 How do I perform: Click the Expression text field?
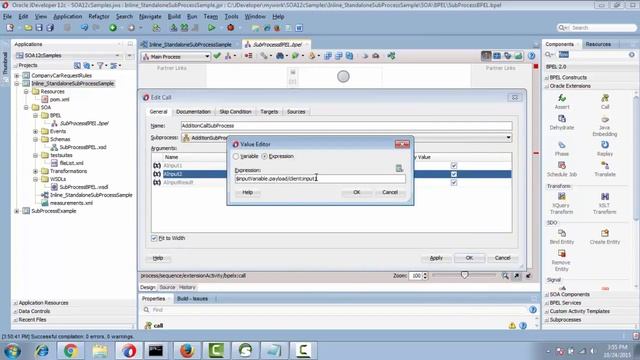(x=320, y=179)
